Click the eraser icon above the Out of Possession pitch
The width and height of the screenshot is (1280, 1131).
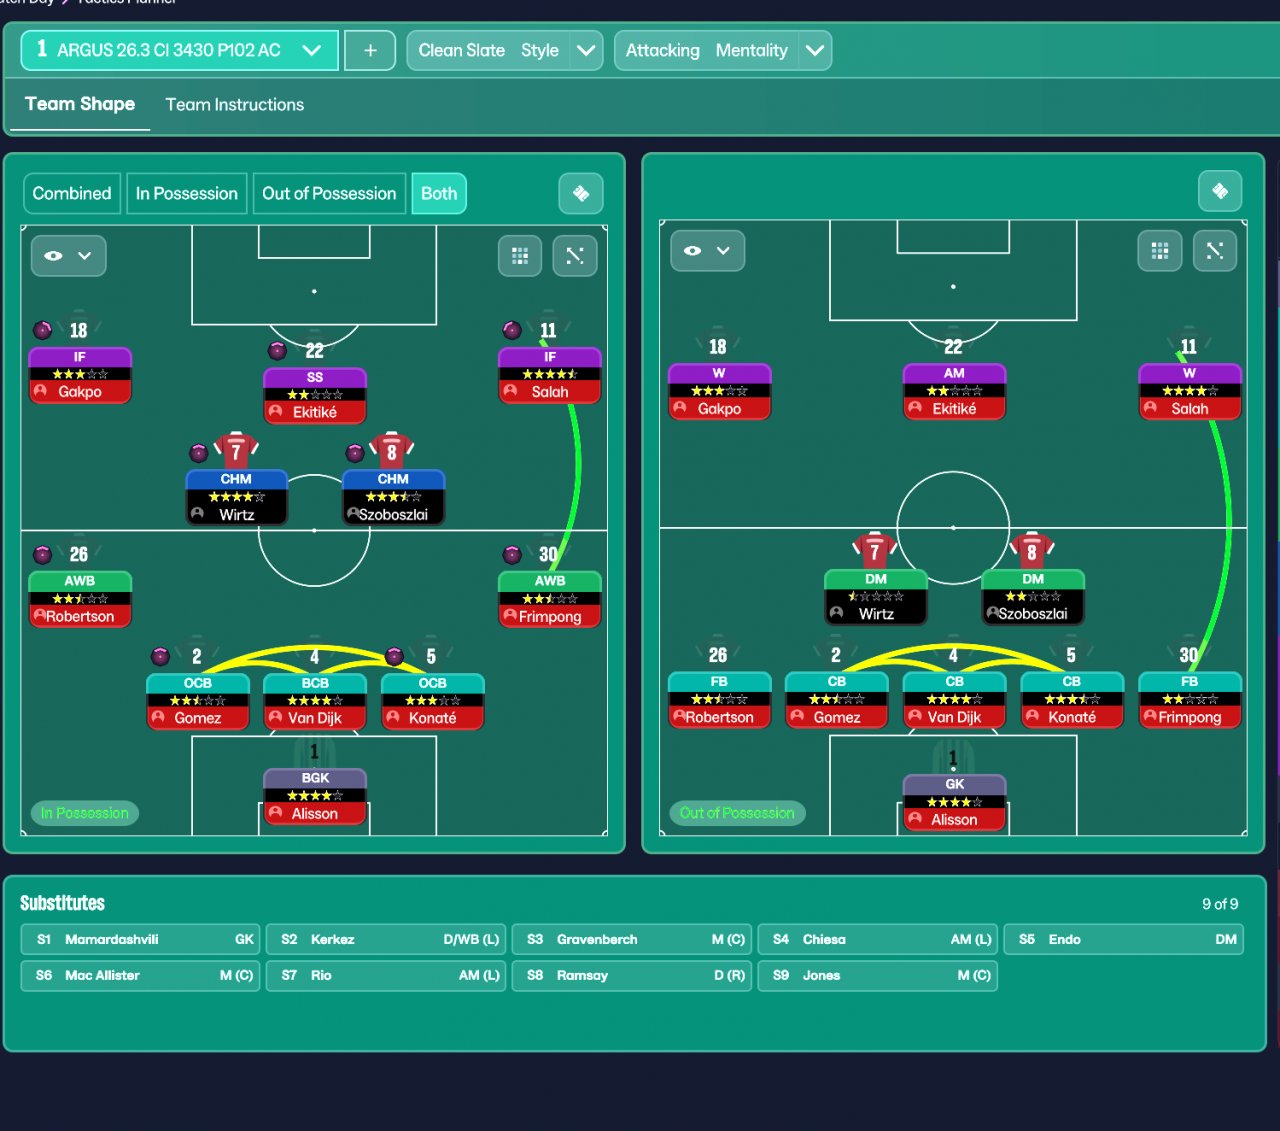click(1220, 191)
